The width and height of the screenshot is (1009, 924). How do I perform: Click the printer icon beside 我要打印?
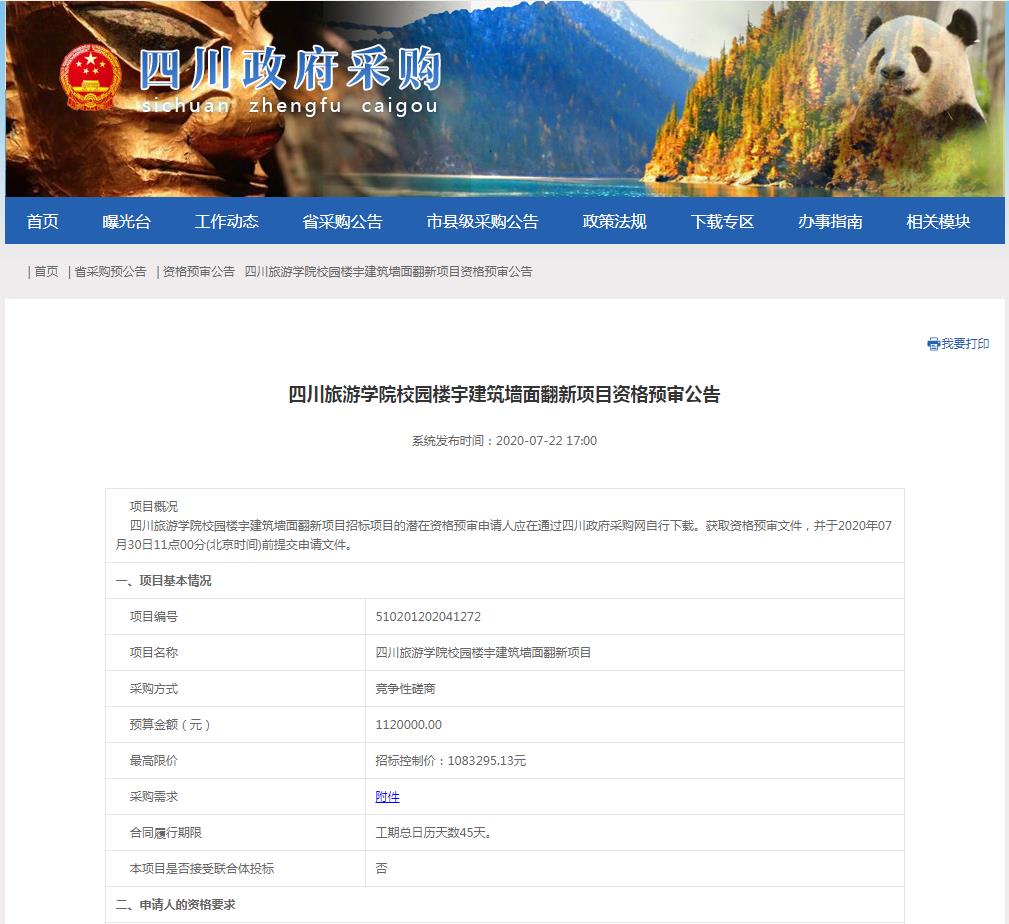point(933,344)
